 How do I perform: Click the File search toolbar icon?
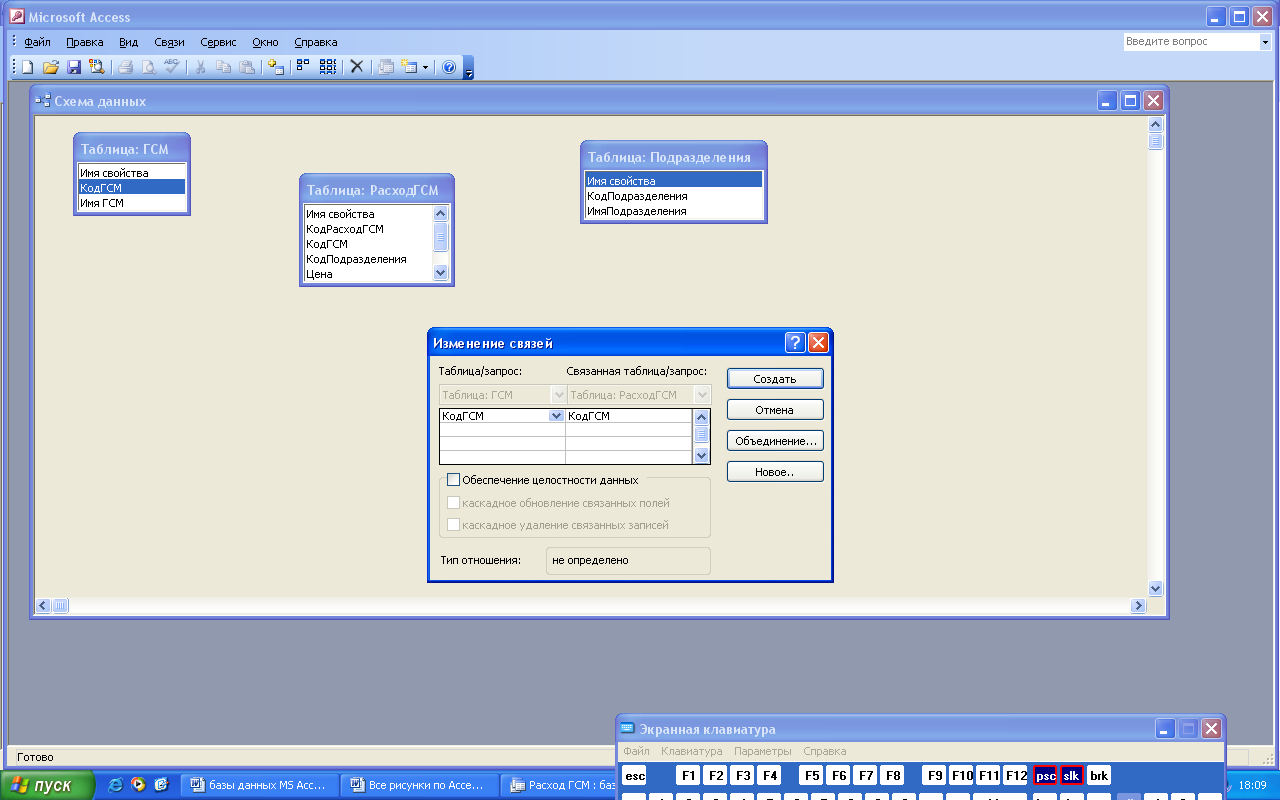tap(97, 67)
